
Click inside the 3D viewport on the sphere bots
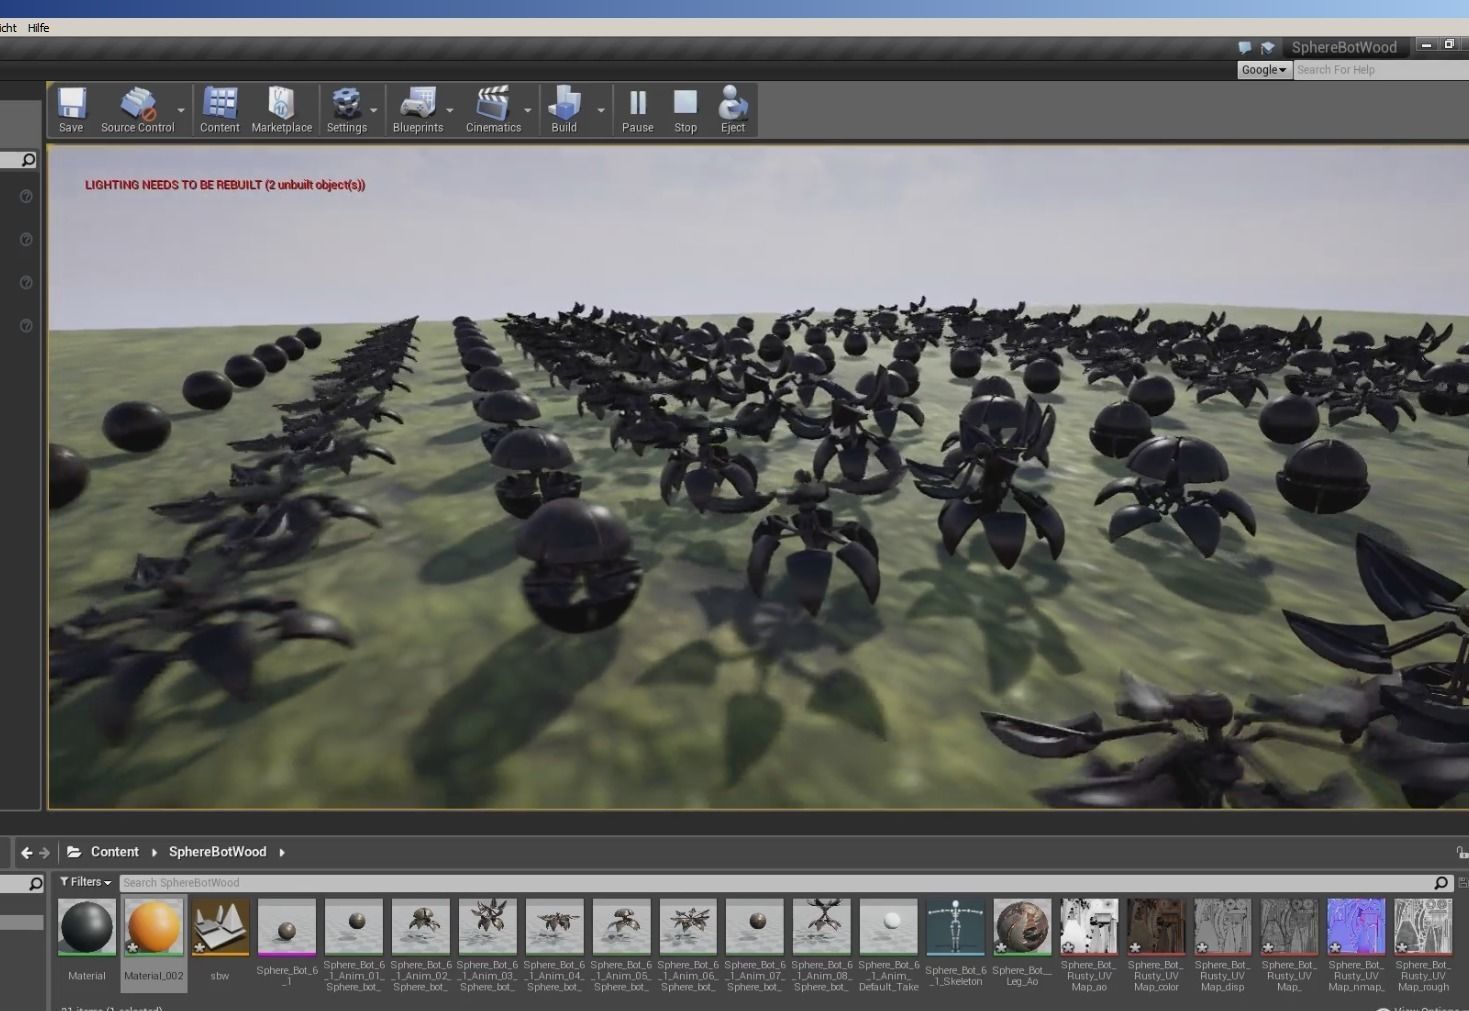(757, 476)
